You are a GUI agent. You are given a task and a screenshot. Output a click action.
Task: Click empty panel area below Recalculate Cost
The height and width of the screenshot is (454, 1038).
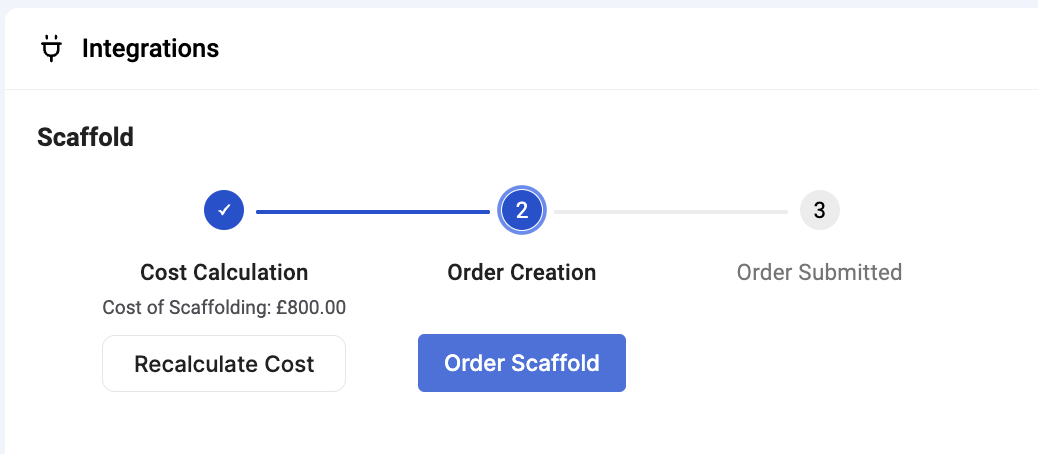(224, 424)
